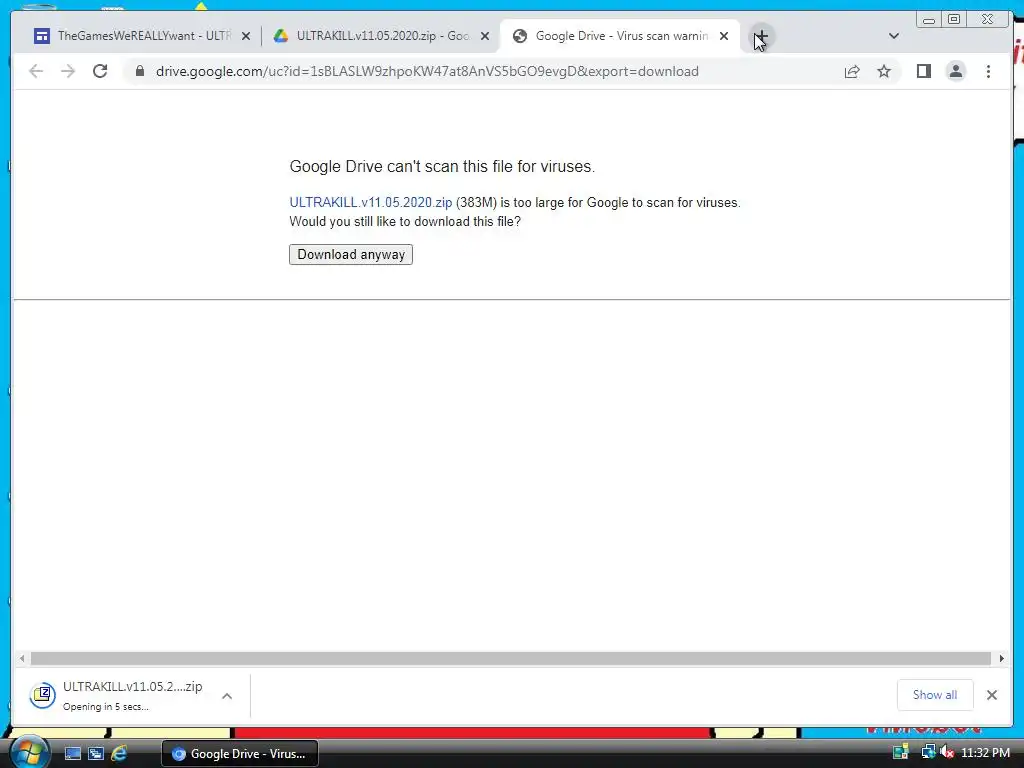This screenshot has height=768, width=1024.
Task: Open the ULTRAKILL.v11.05.2020.zip link
Action: 370,202
